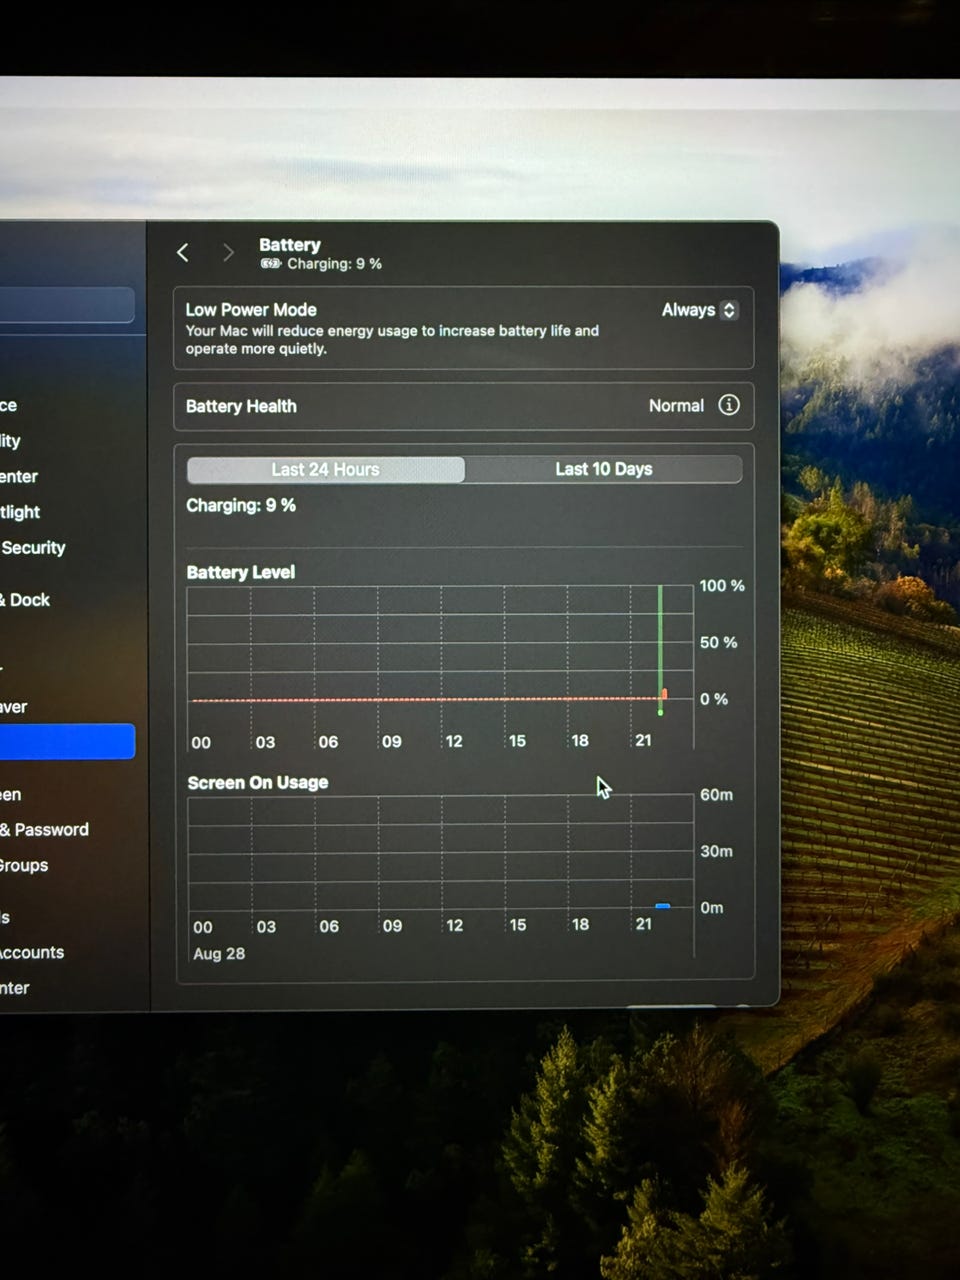Click the Screen On Usage heading
This screenshot has width=960, height=1280.
pyautogui.click(x=258, y=782)
